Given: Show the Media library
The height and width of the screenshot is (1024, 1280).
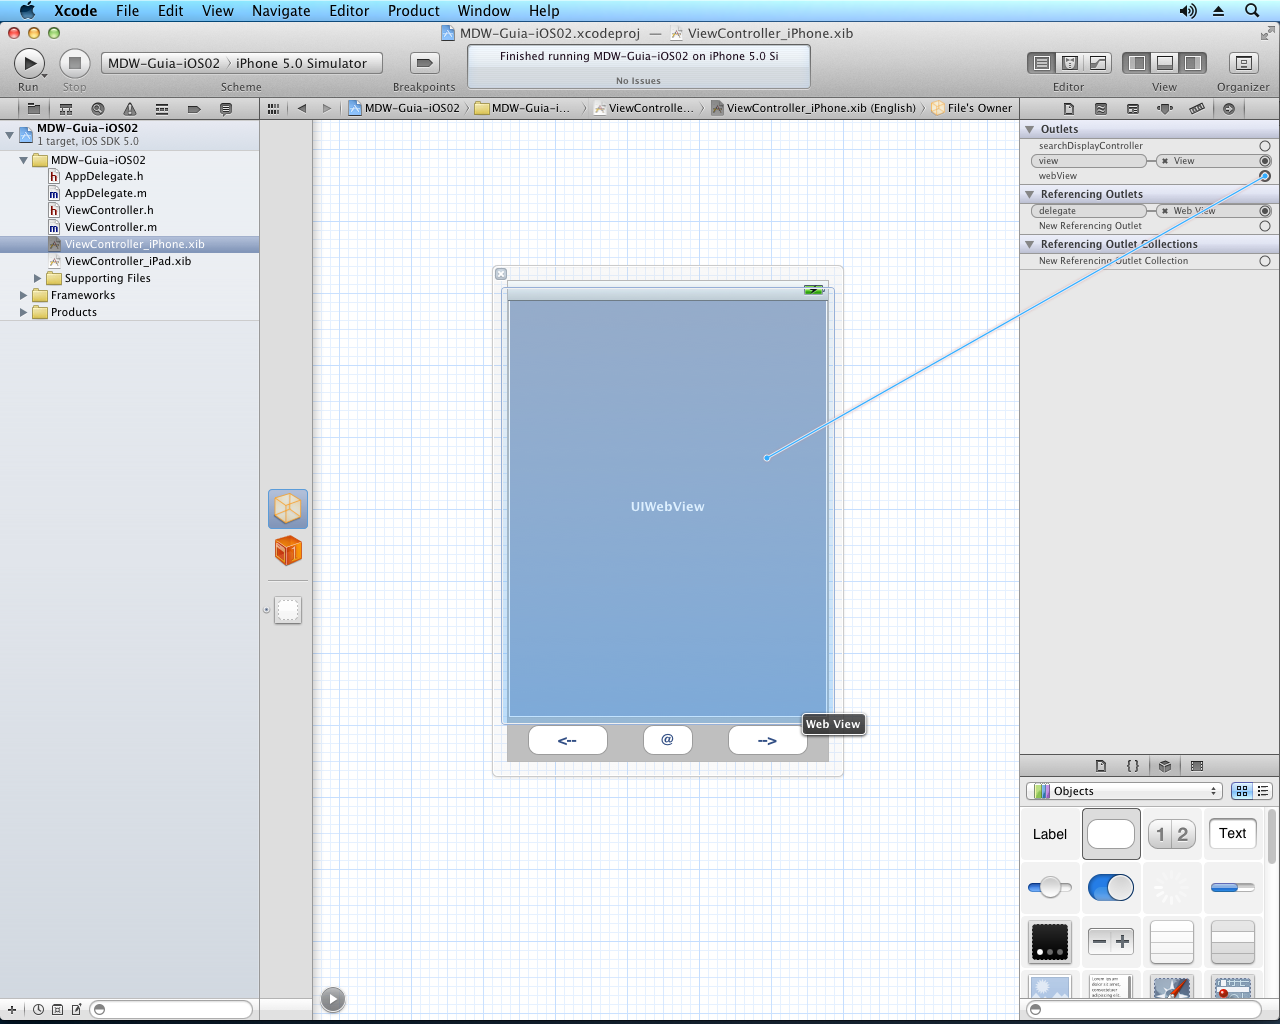Looking at the screenshot, I should click(1197, 766).
